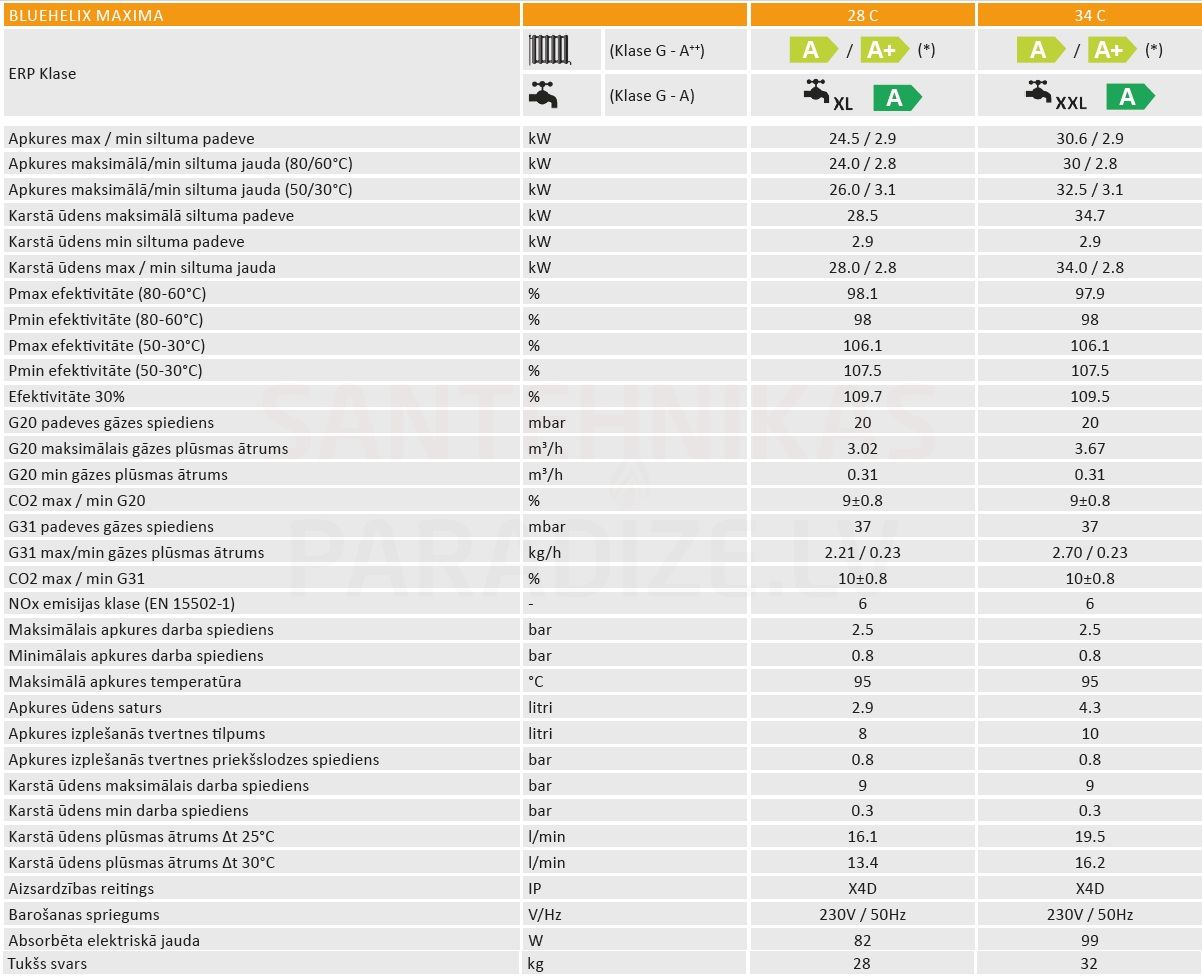Click the "98.1" value
Image resolution: width=1202 pixels, height=976 pixels.
pos(862,294)
